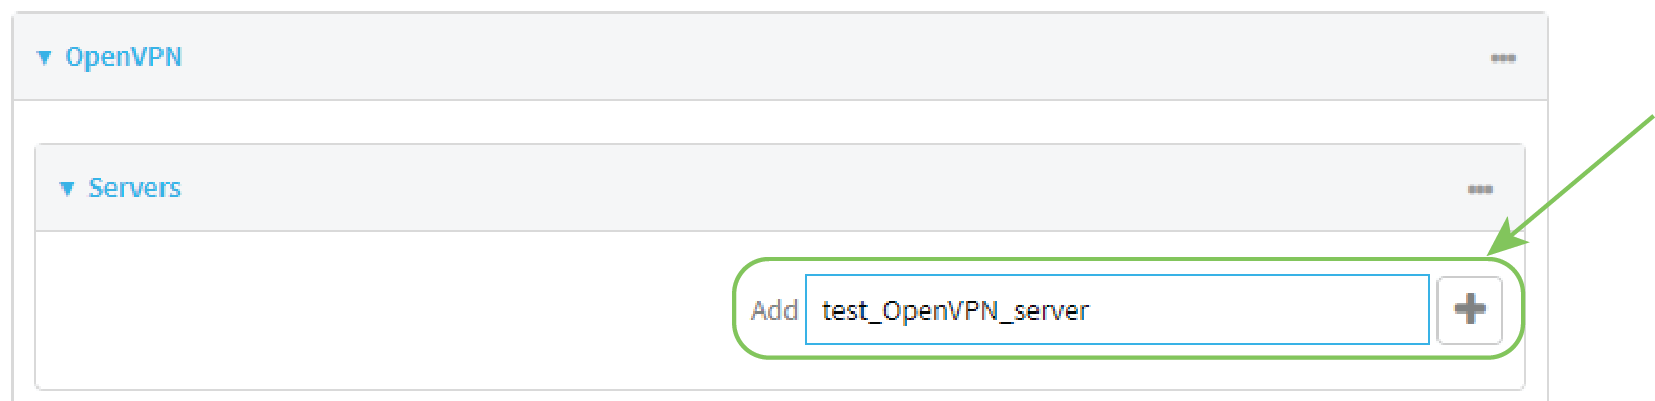Collapse the OpenVPN section via its triangle
This screenshot has height=401, width=1655.
click(44, 58)
